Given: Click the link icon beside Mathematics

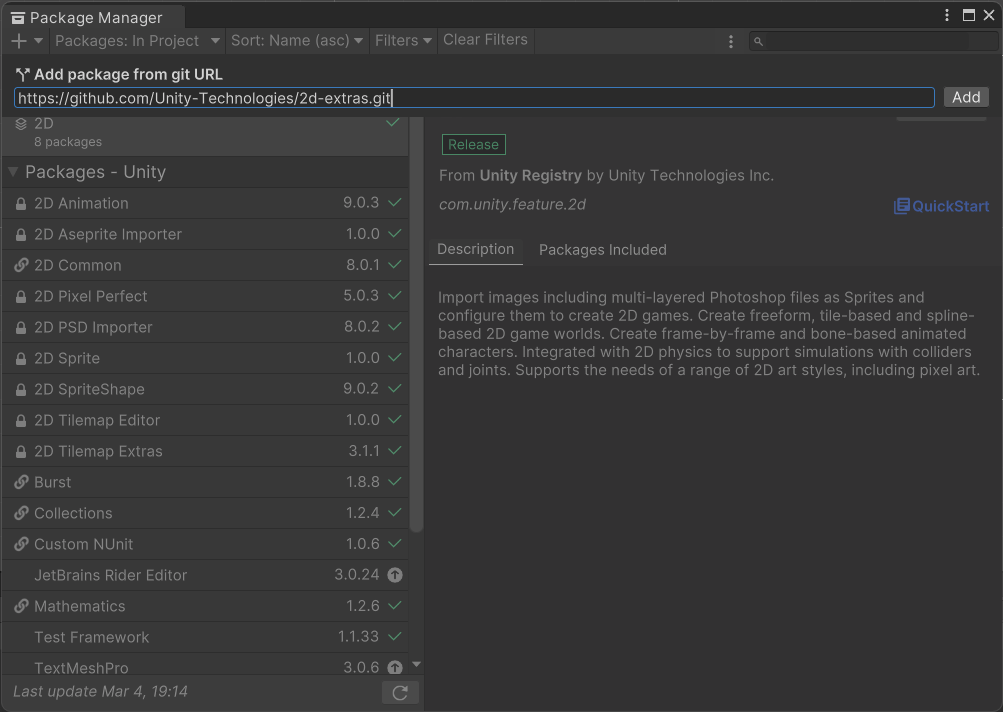Looking at the screenshot, I should 21,606.
